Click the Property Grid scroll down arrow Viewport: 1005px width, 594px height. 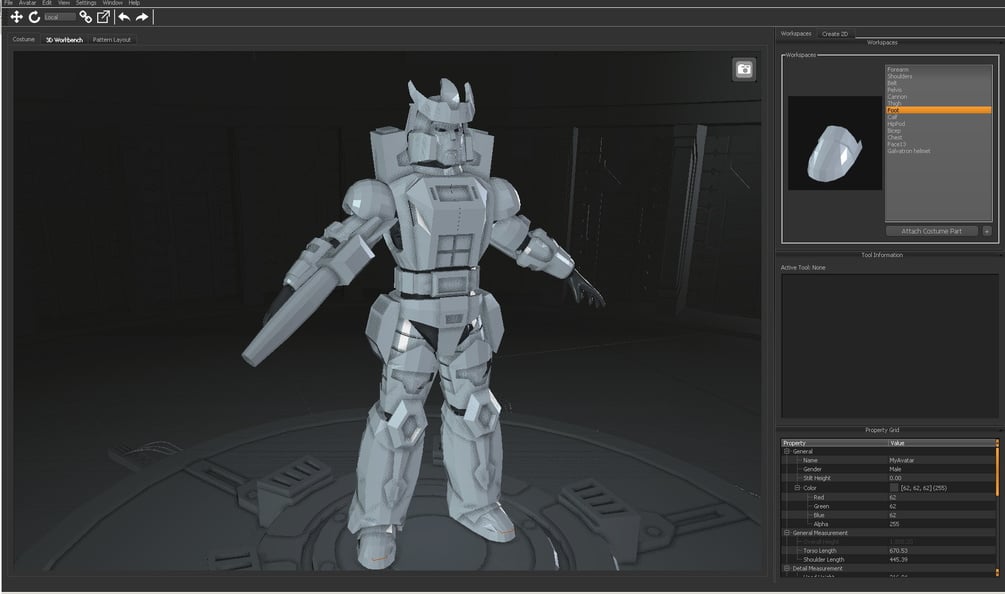[997, 572]
